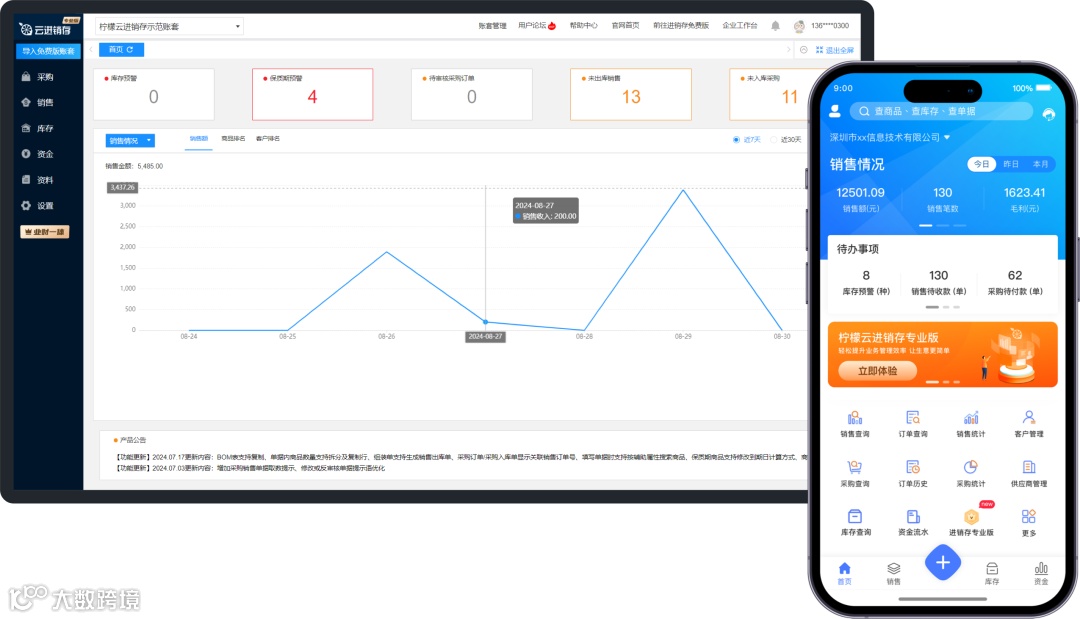Open 前往进销存免费版 in top header

tap(681, 25)
